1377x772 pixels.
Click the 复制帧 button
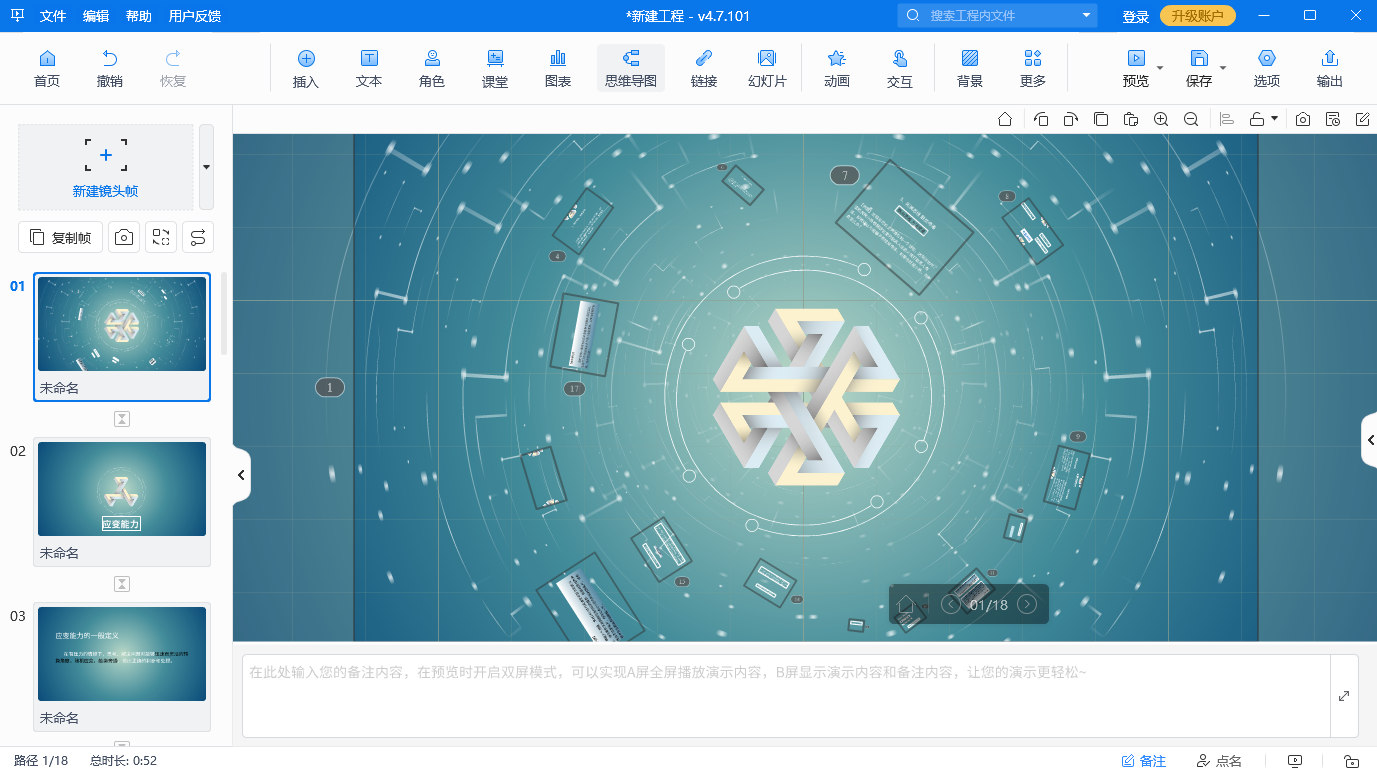coord(60,237)
